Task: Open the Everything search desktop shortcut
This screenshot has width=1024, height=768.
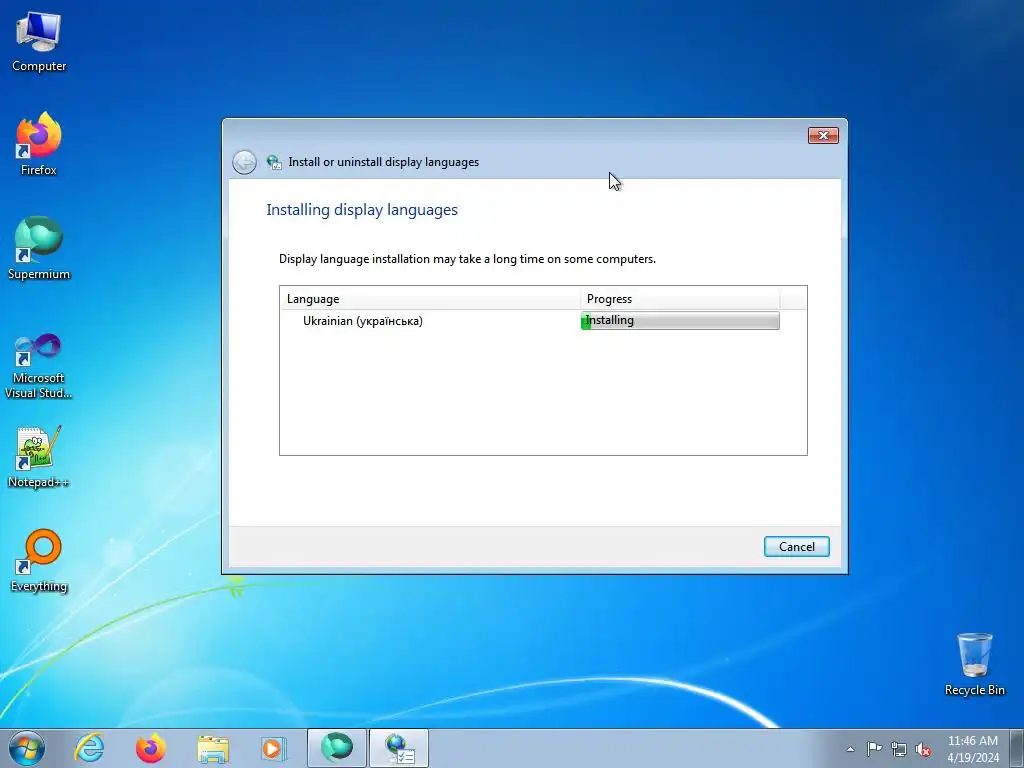Action: 39,561
